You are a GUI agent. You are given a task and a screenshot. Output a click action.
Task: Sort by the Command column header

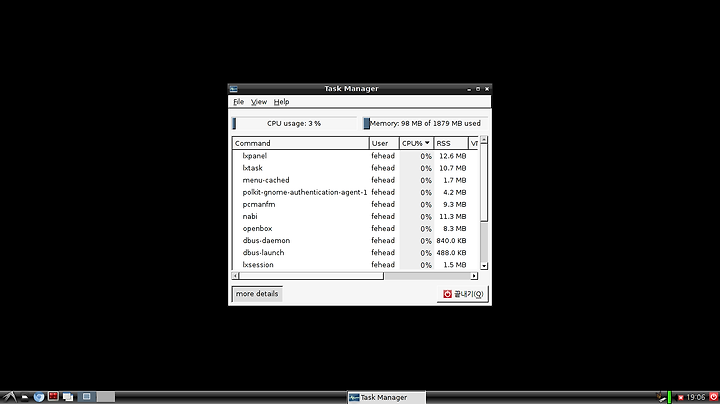tap(300, 143)
